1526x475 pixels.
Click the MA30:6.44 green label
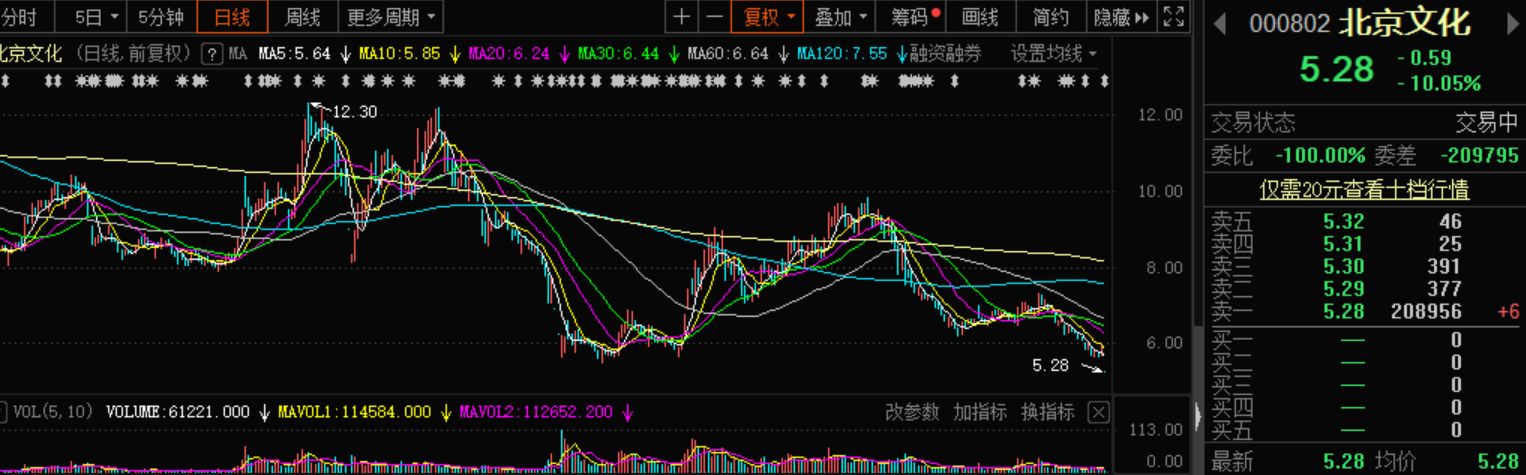pos(619,53)
